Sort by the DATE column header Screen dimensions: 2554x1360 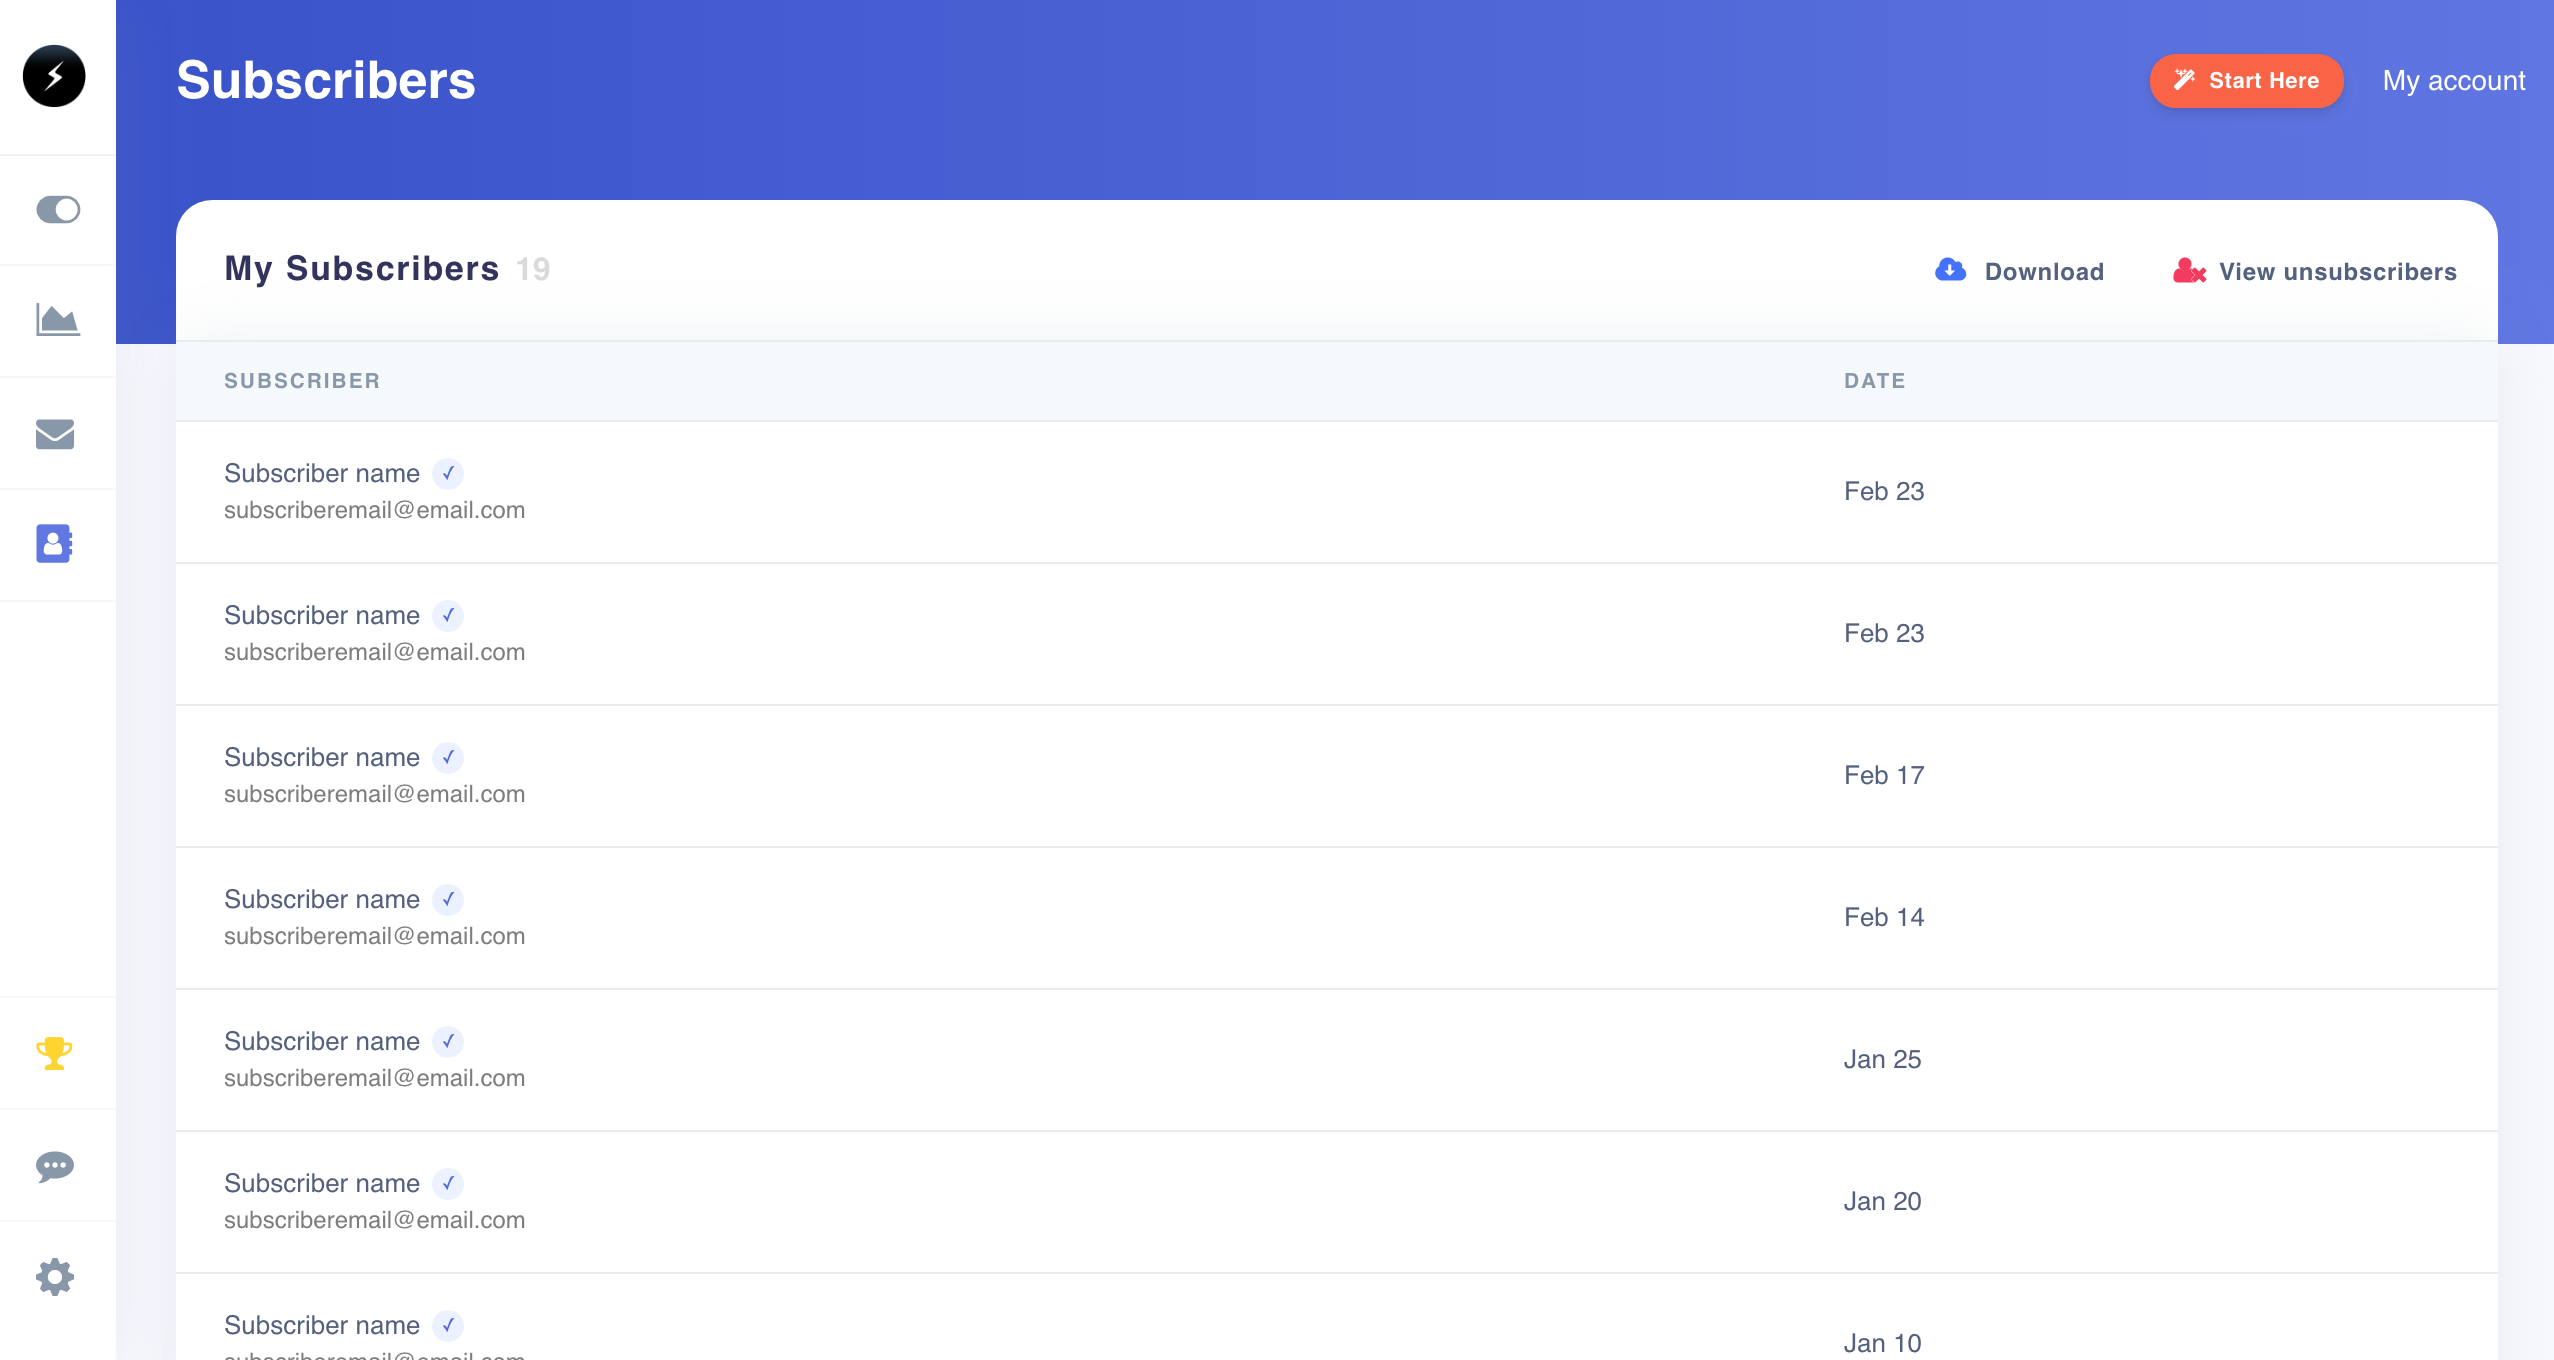tap(1874, 381)
